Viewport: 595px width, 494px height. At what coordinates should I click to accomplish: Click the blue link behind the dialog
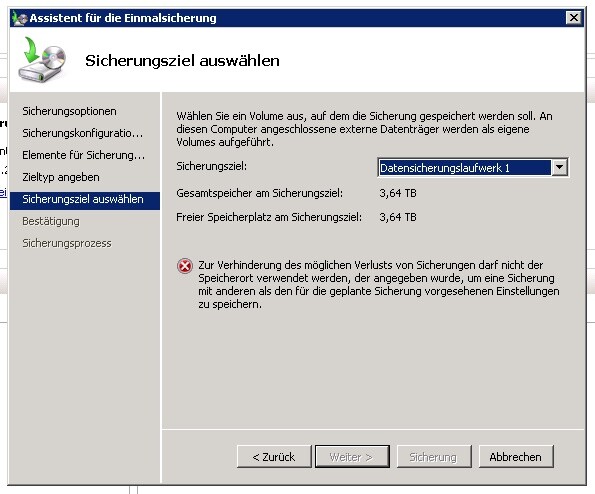3,192
